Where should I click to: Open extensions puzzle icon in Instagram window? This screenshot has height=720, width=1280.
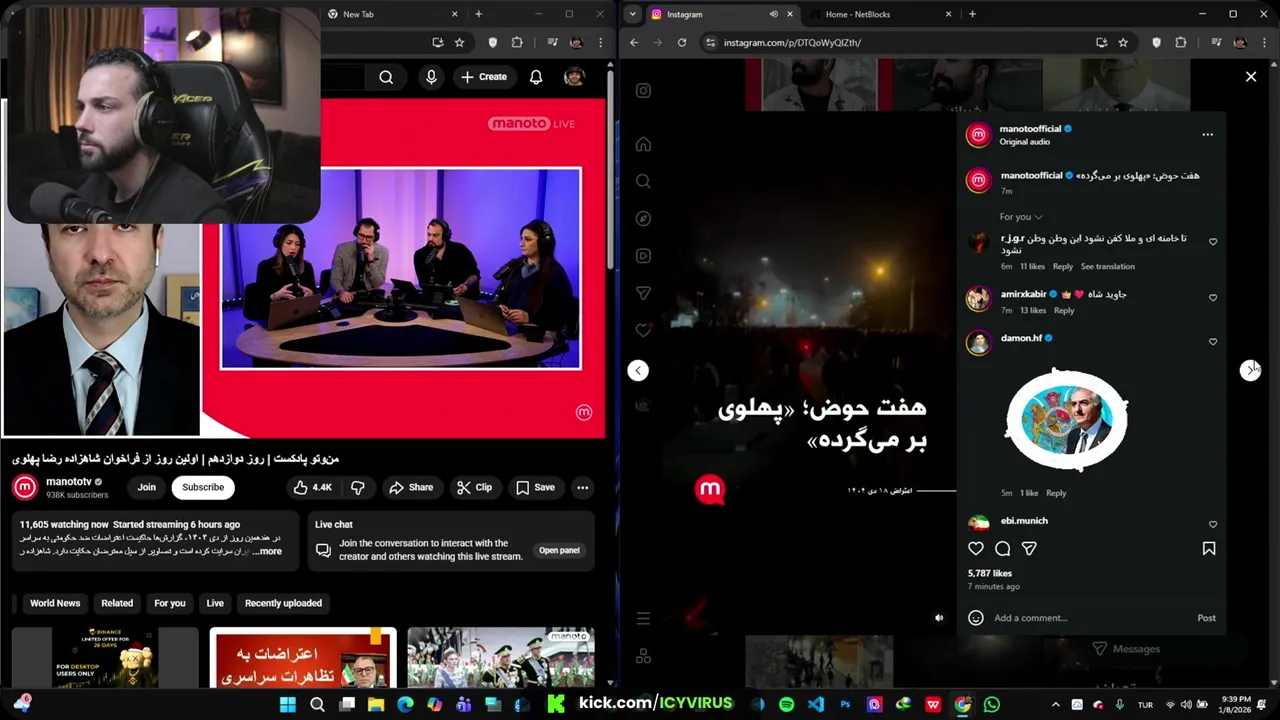click(x=1181, y=42)
